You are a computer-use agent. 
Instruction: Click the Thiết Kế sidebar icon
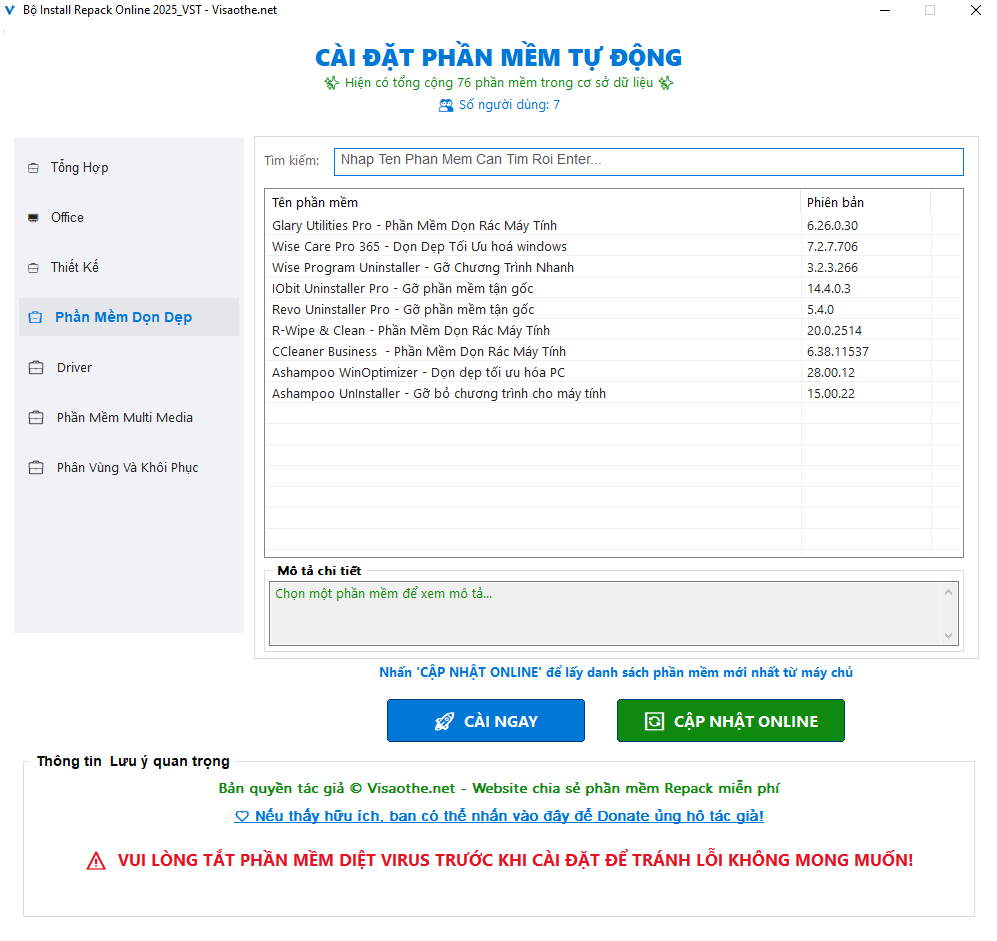point(33,268)
